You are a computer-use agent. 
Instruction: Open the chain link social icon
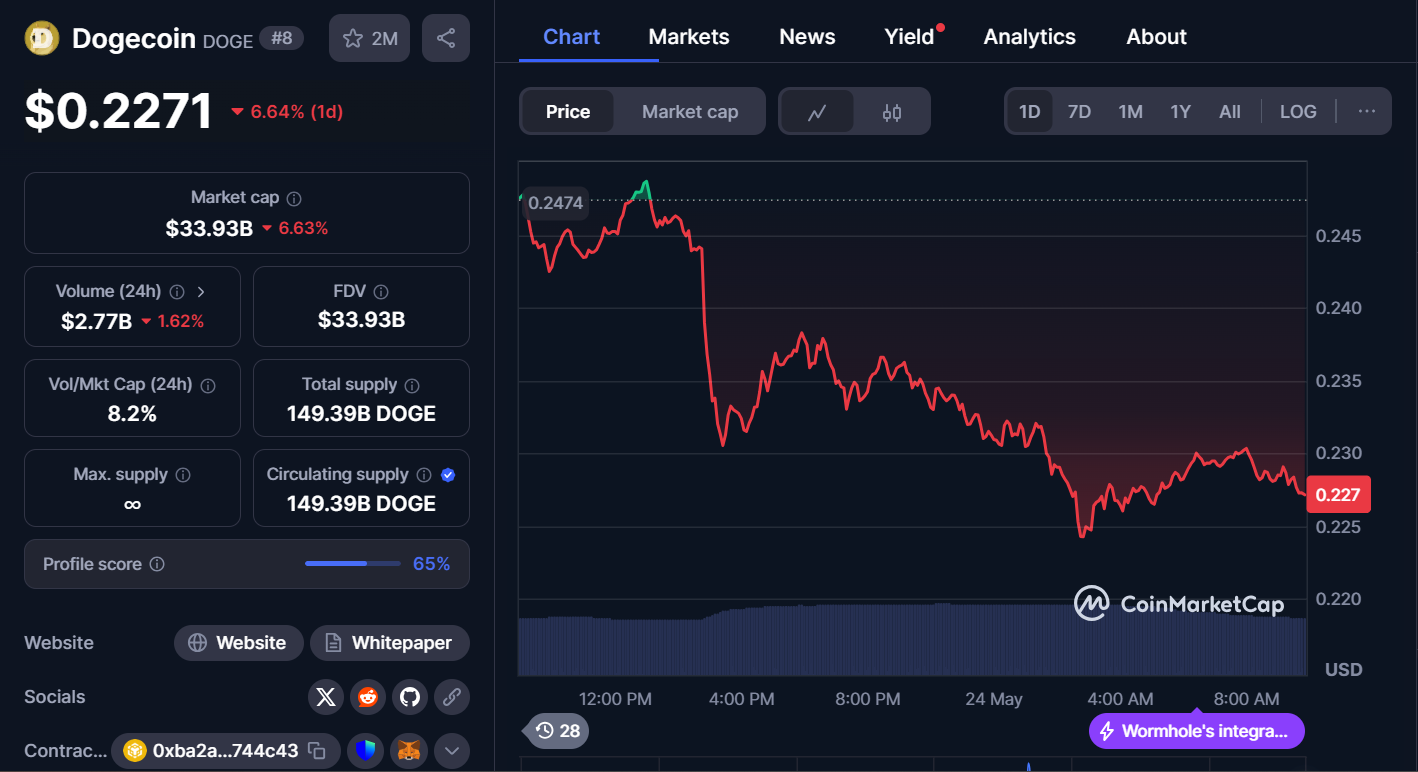click(x=452, y=697)
